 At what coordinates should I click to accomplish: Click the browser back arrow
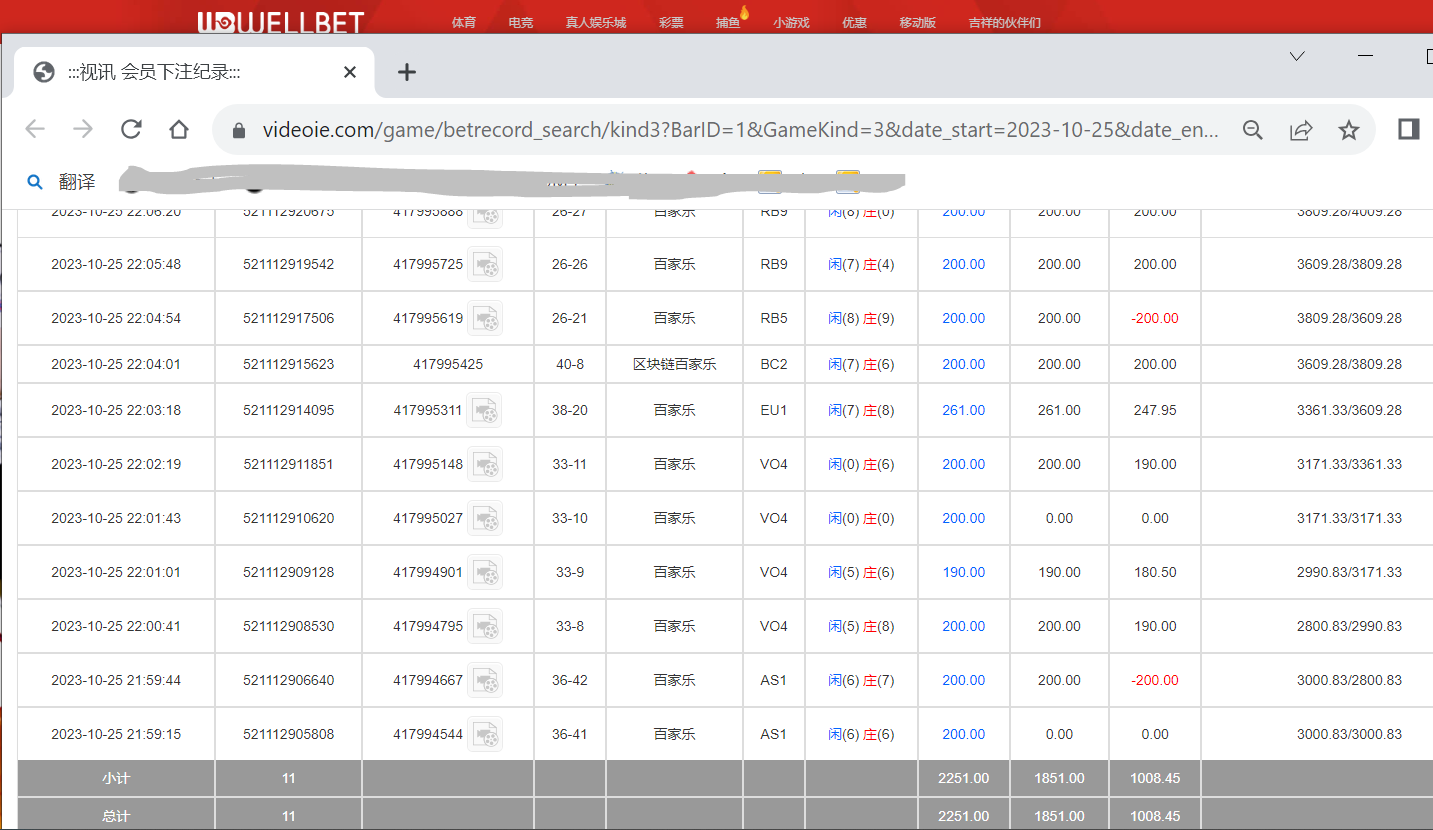point(35,129)
